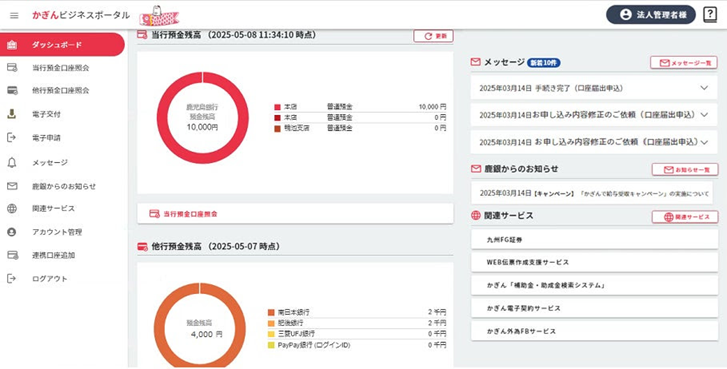Screen dimensions: 727x369
Task: Expand the third message's chevron arrow
Action: pyautogui.click(x=704, y=142)
